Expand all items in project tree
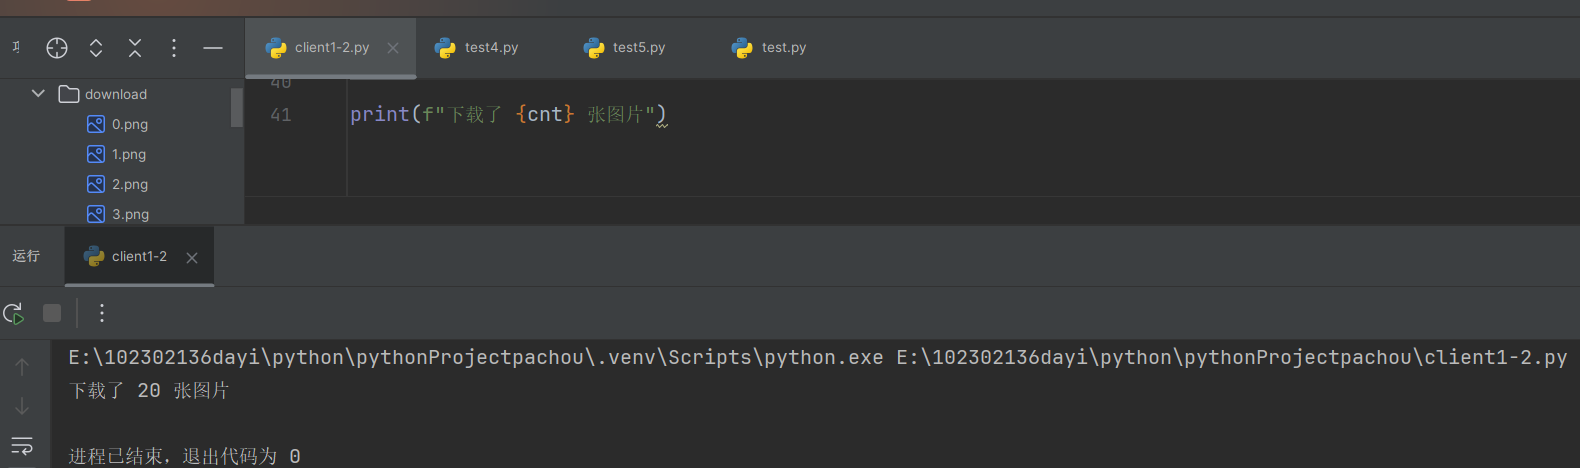The width and height of the screenshot is (1580, 468). point(96,47)
